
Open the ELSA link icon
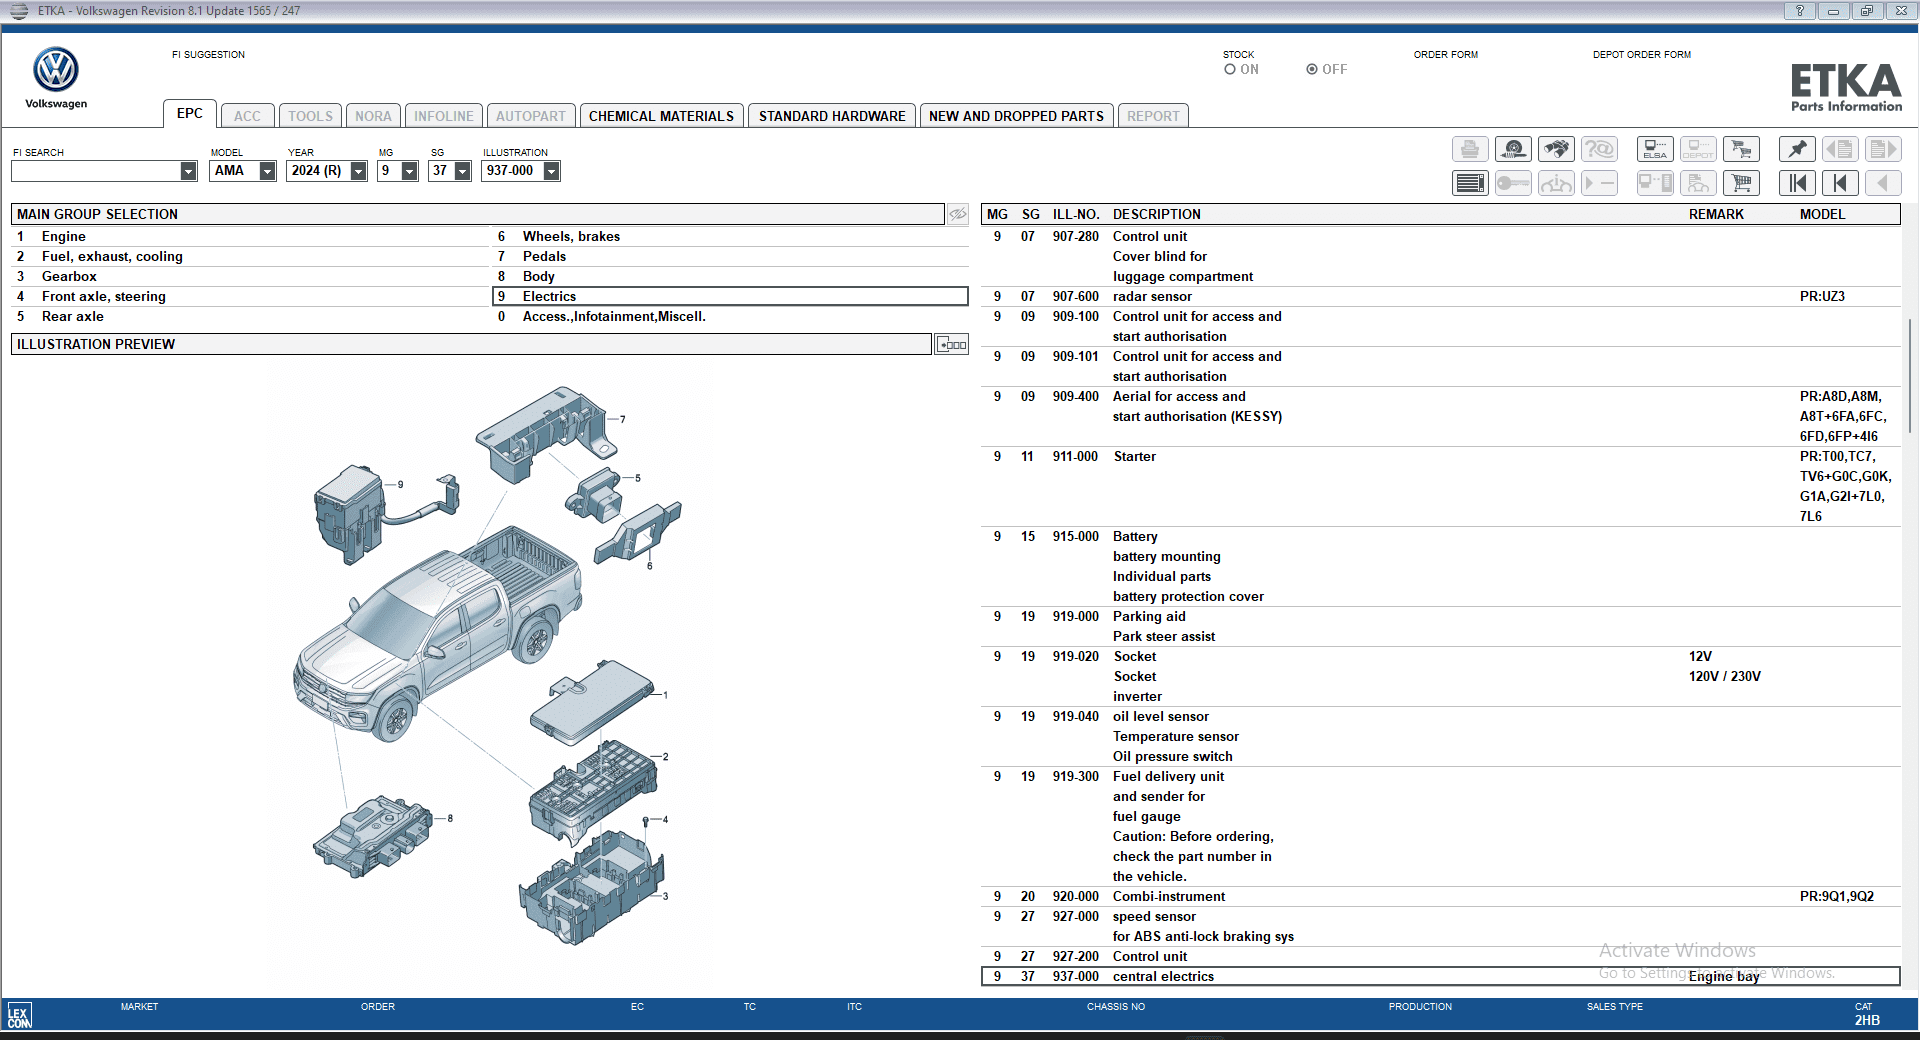coord(1655,150)
